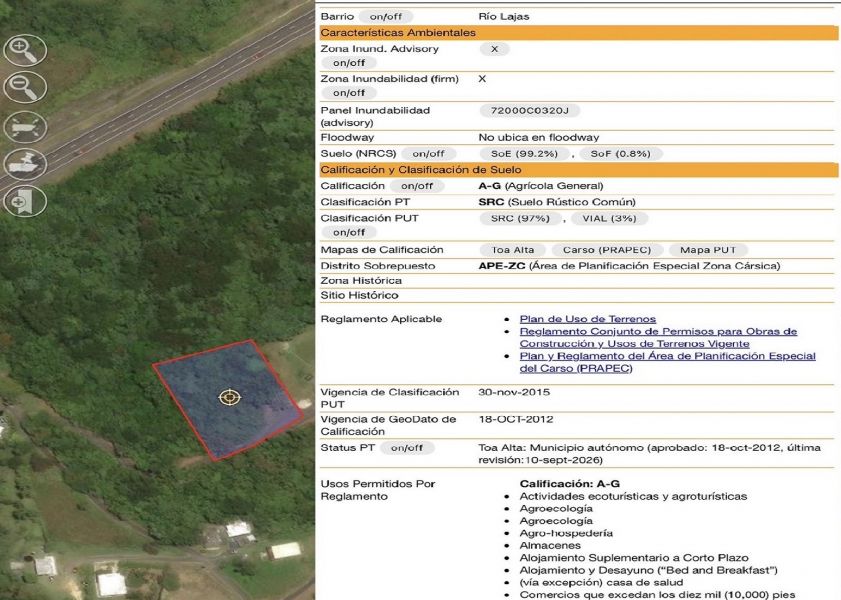Open the Toa Alta calificación map
This screenshot has height=600, width=841.
(x=513, y=250)
